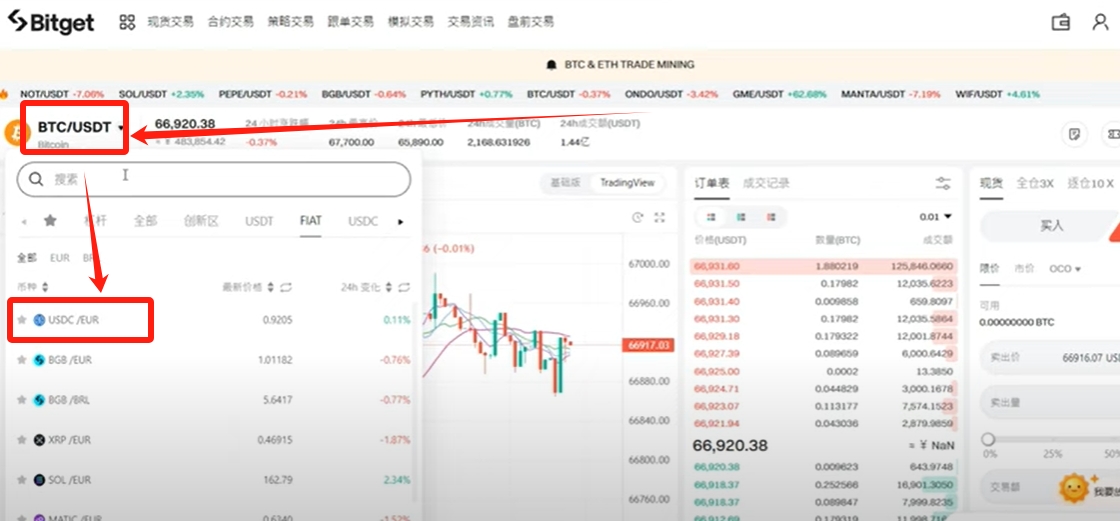The width and height of the screenshot is (1120, 521).
Task: Favorite the SOL /EUR pair star
Action: [x=22, y=480]
